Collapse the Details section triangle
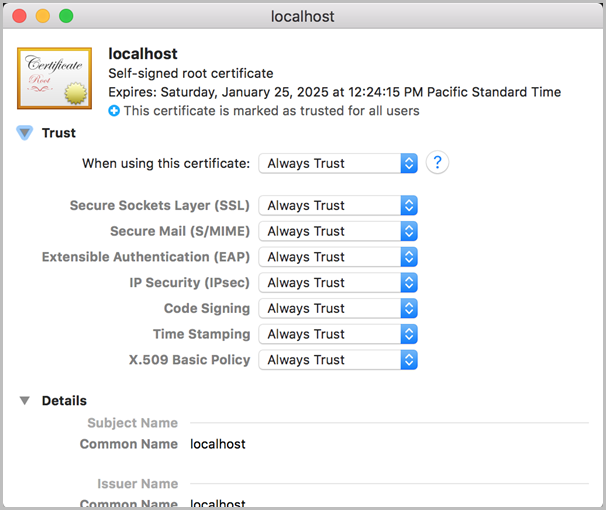606x510 pixels. pyautogui.click(x=25, y=401)
